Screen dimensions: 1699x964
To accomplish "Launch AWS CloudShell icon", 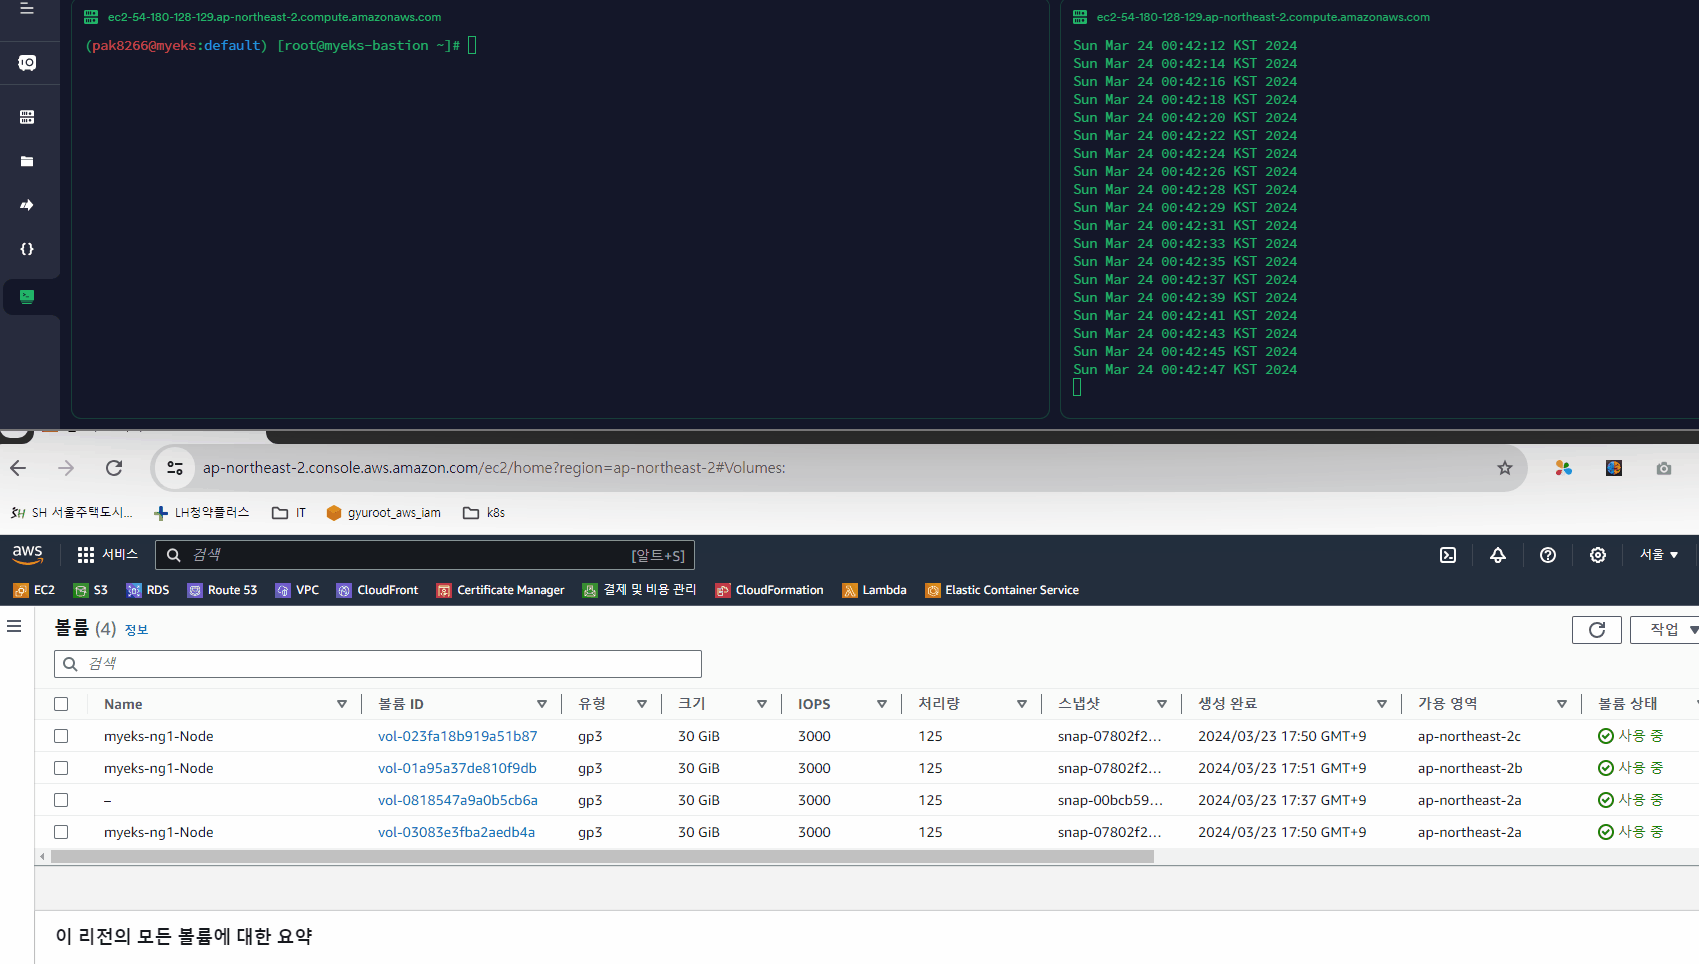I will (1448, 555).
